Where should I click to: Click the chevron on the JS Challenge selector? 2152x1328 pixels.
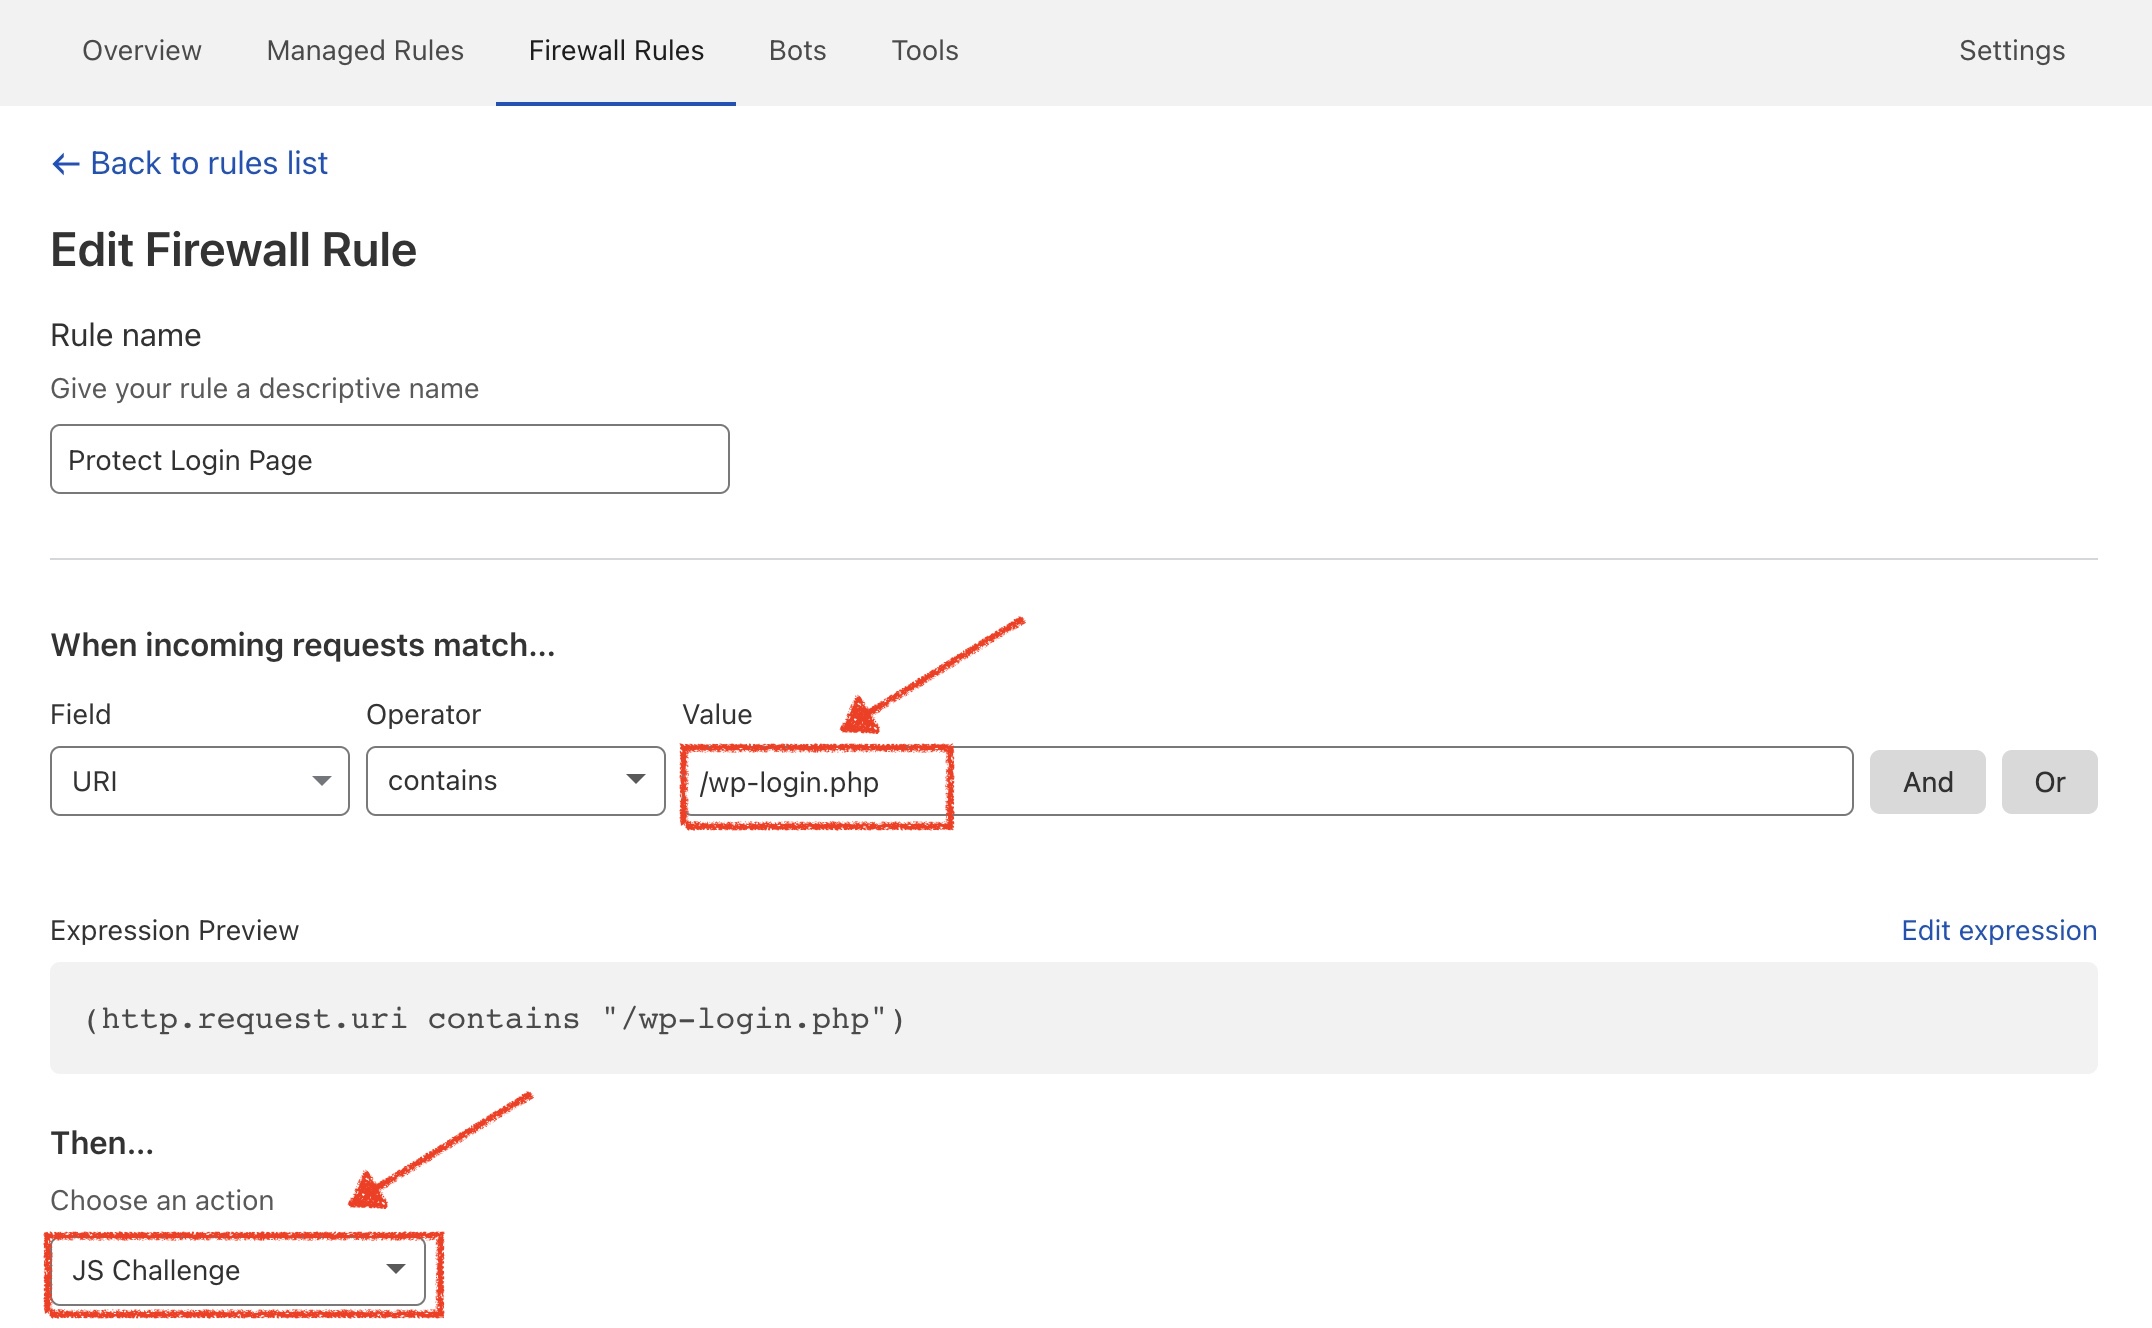coord(397,1271)
